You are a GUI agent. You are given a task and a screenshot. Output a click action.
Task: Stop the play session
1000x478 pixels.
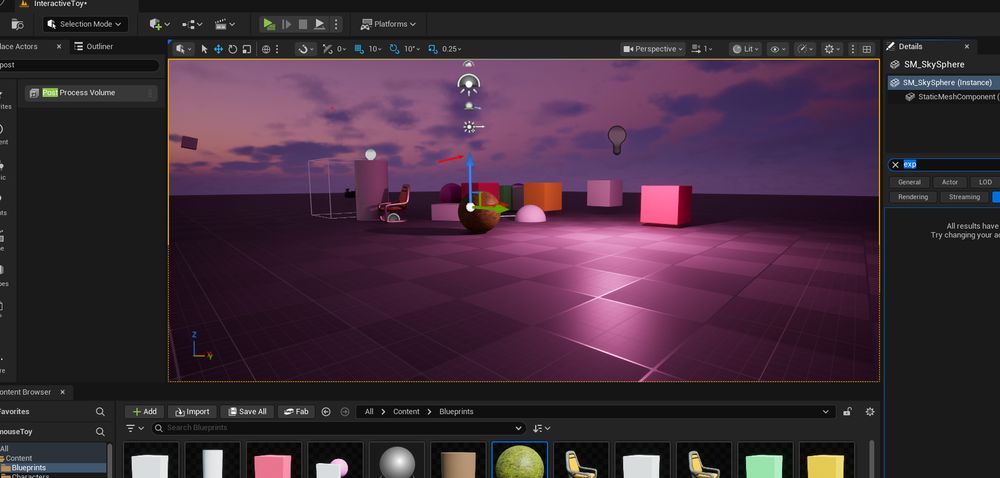(x=303, y=24)
